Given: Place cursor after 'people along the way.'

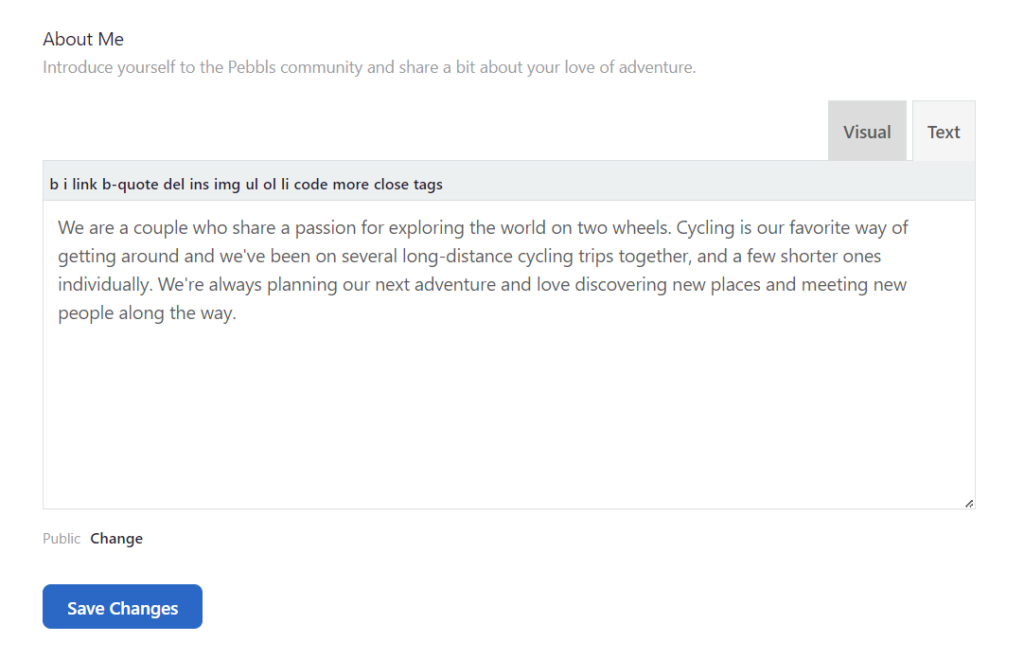Looking at the screenshot, I should (238, 313).
